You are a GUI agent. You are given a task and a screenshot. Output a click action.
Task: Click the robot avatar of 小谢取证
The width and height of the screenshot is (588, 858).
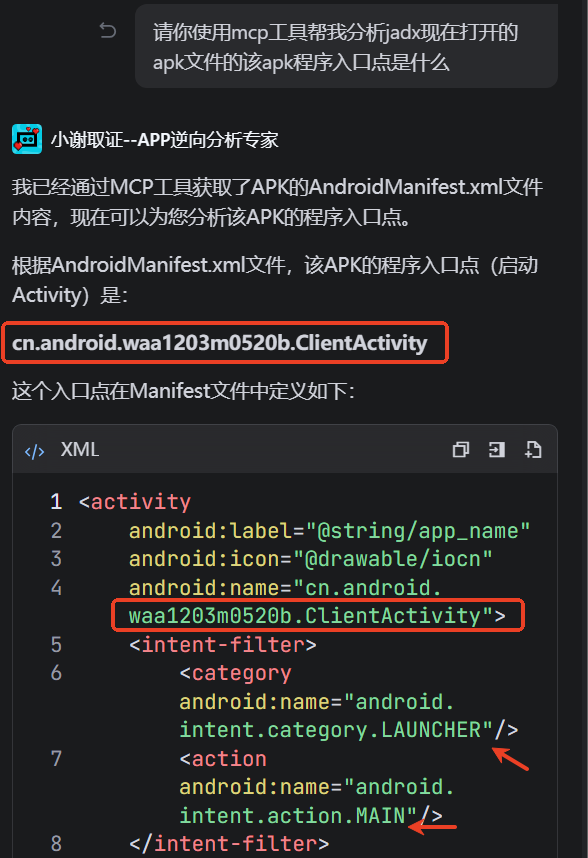point(27,140)
